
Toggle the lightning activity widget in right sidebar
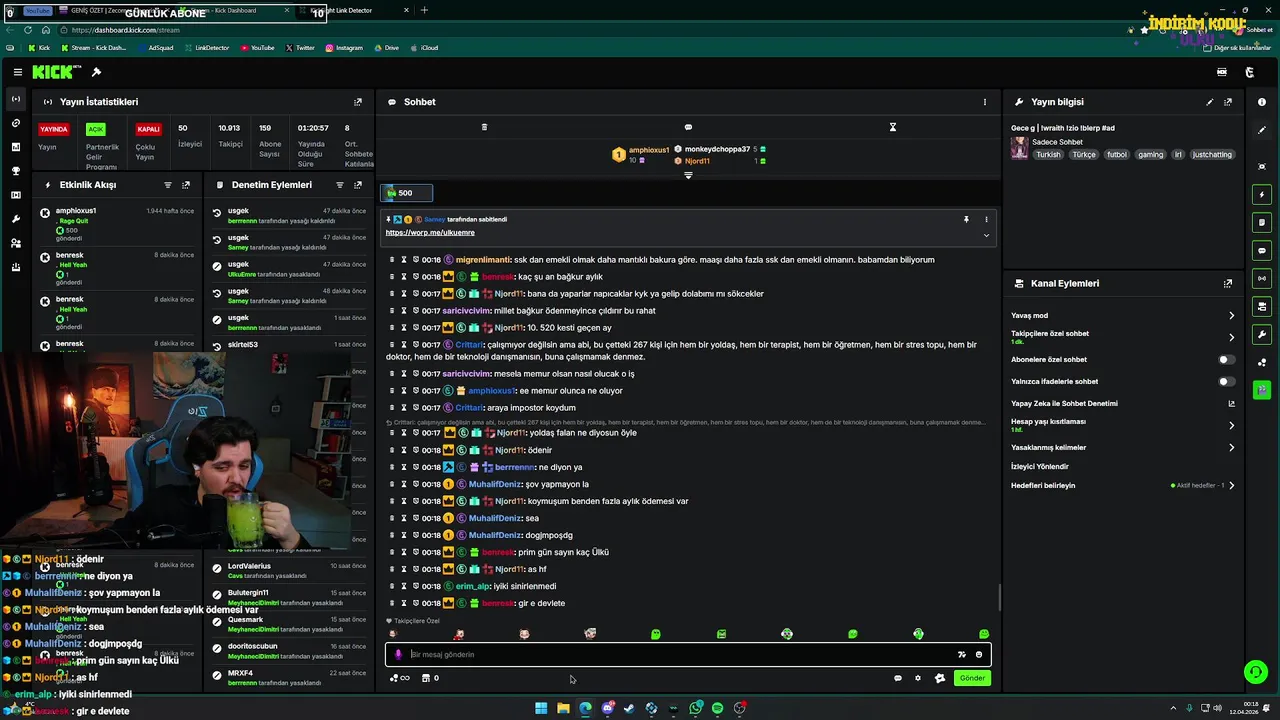[x=1262, y=194]
